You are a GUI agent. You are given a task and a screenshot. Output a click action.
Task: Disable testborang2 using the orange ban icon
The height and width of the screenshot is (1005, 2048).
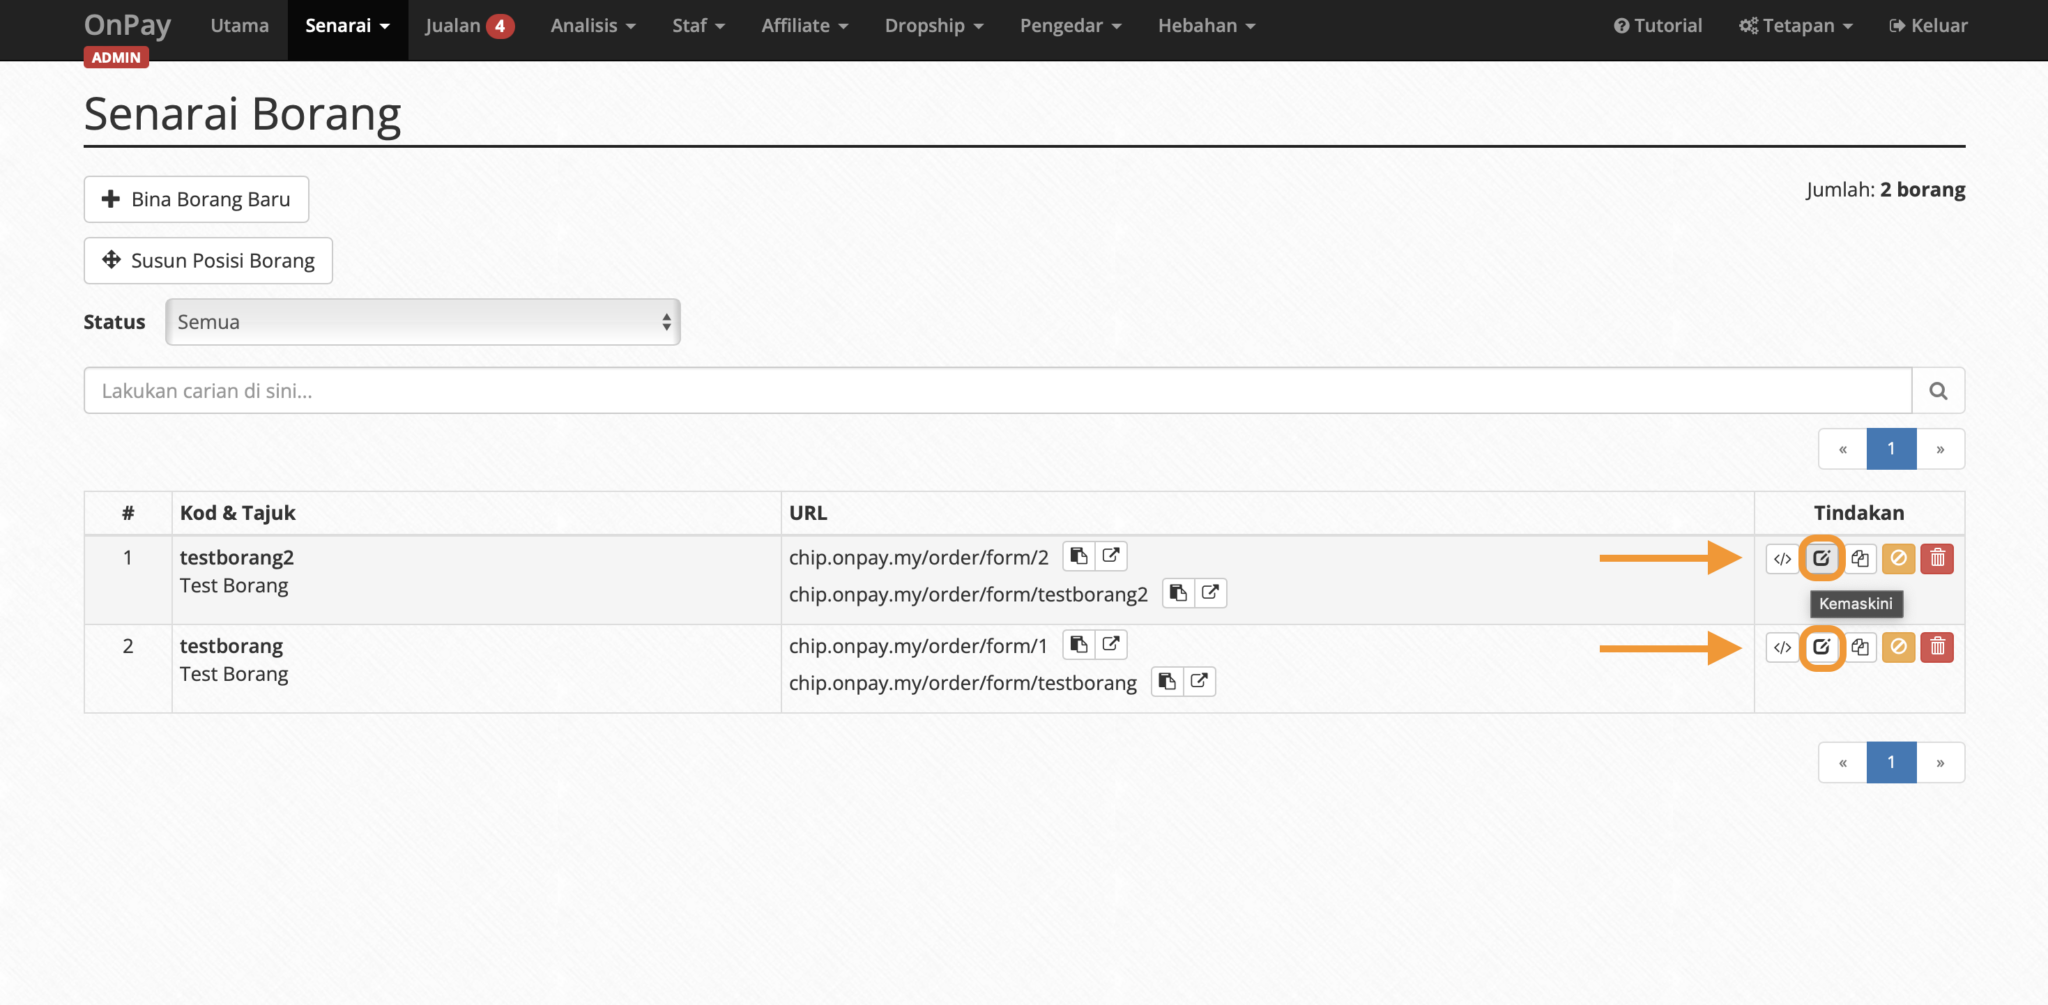(1898, 558)
